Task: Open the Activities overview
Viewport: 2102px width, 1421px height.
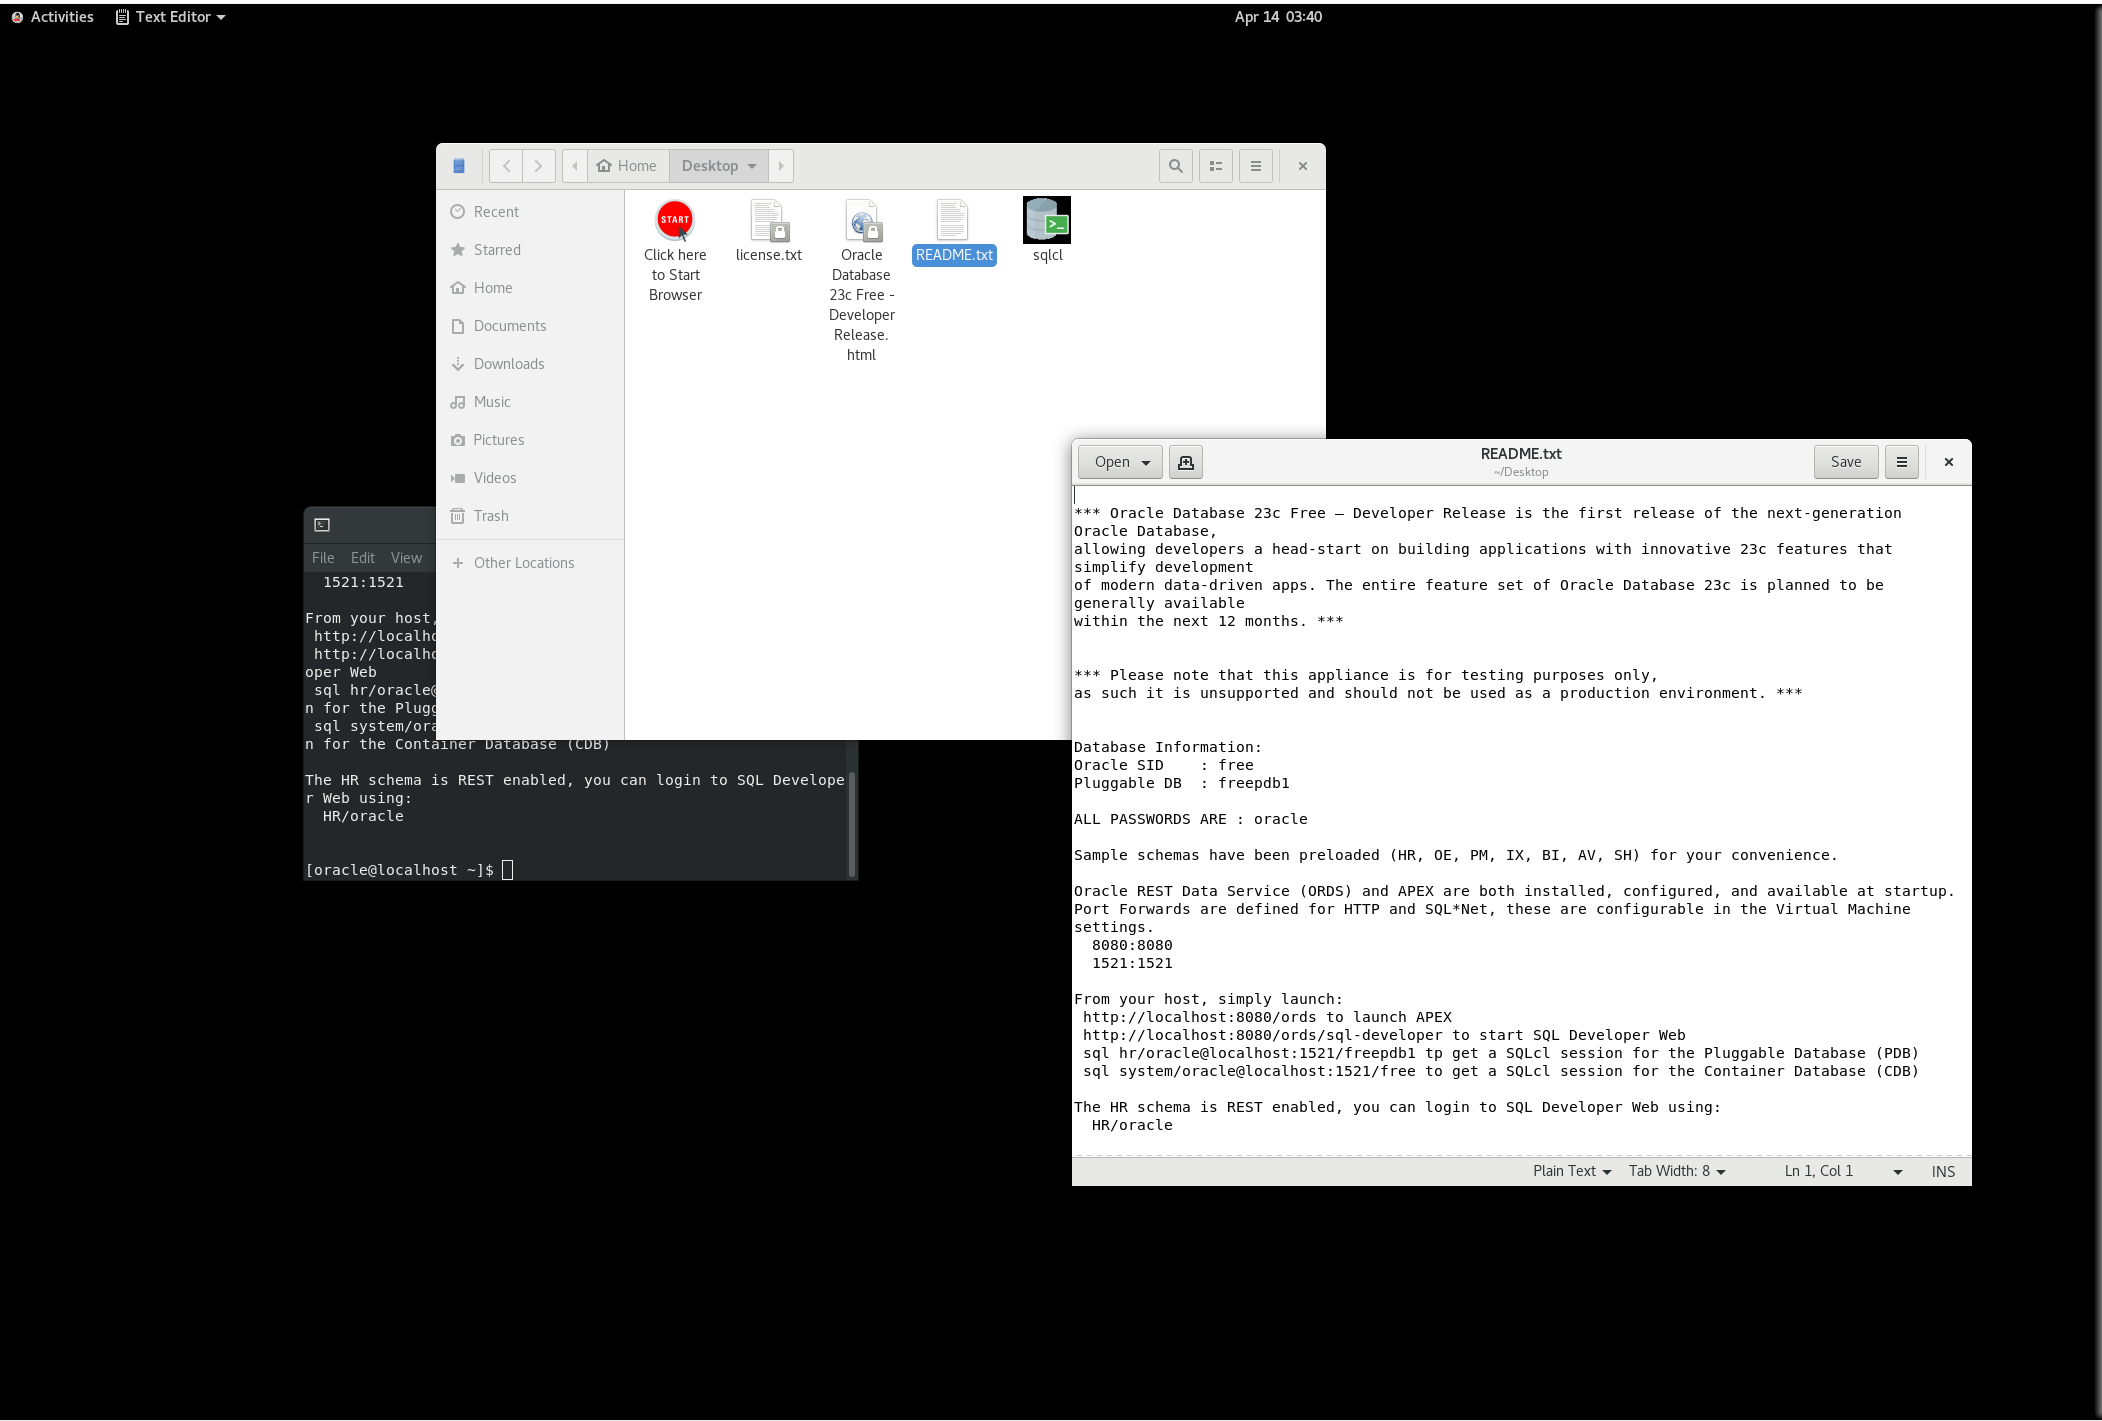Action: pyautogui.click(x=52, y=17)
